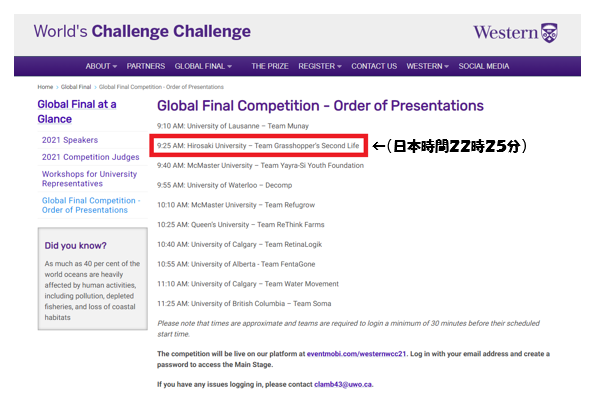Open the World's Challenge Challenge site title
Screen dimensions: 602x405
[x=142, y=31]
